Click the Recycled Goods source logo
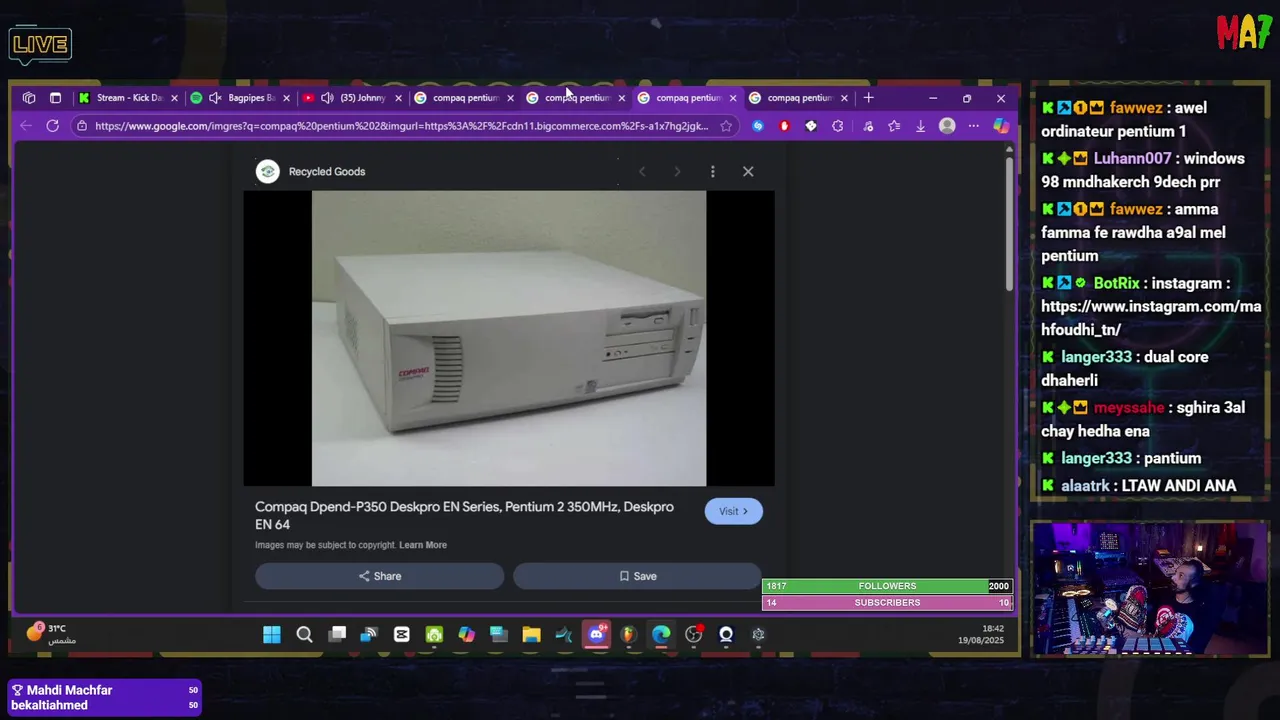 (267, 171)
